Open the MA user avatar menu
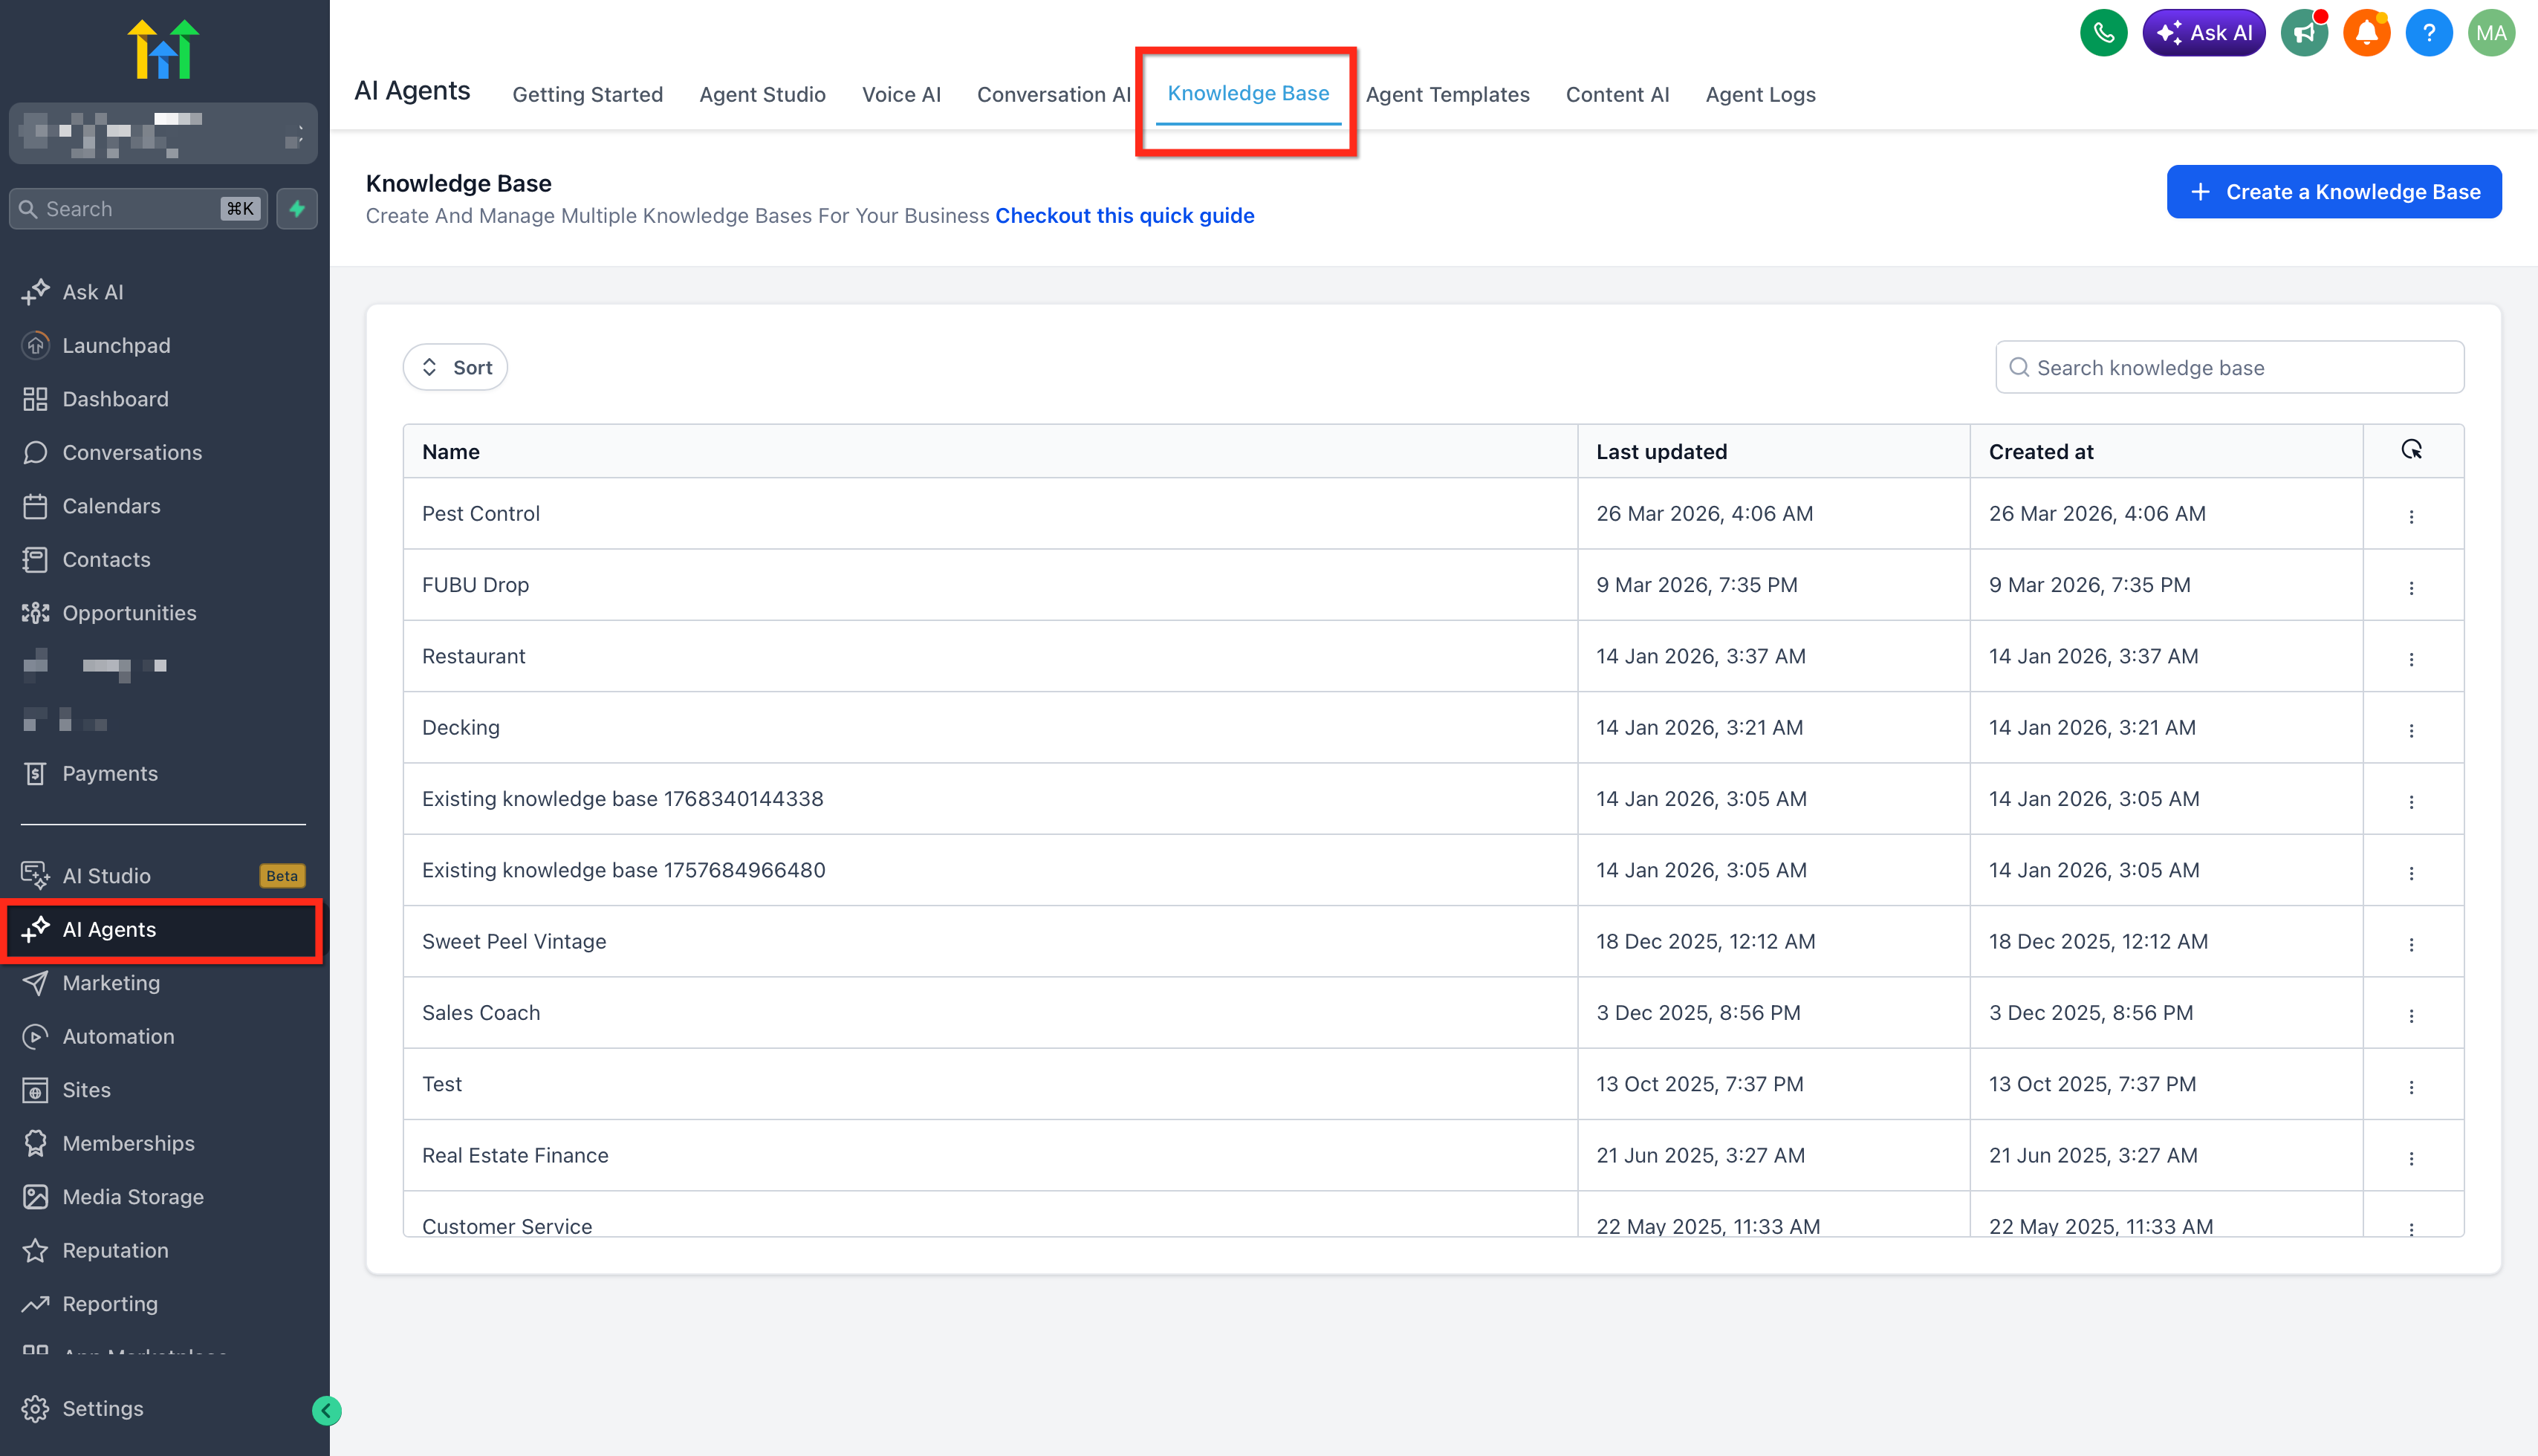The width and height of the screenshot is (2538, 1456). [2490, 33]
